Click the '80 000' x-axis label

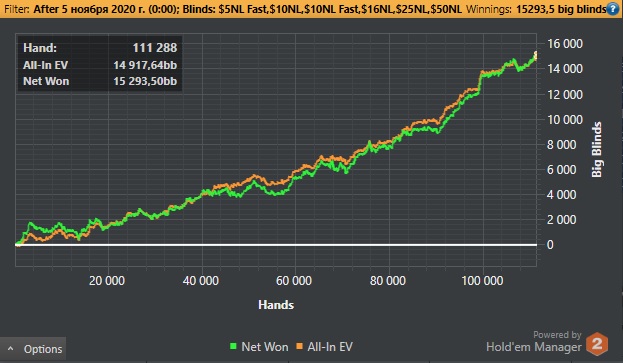388,281
